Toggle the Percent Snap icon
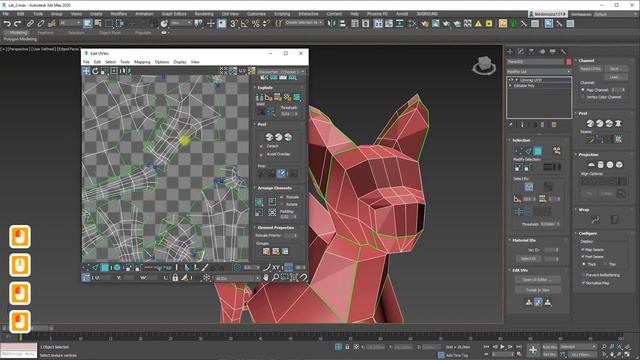The width and height of the screenshot is (640, 360). pos(256,24)
